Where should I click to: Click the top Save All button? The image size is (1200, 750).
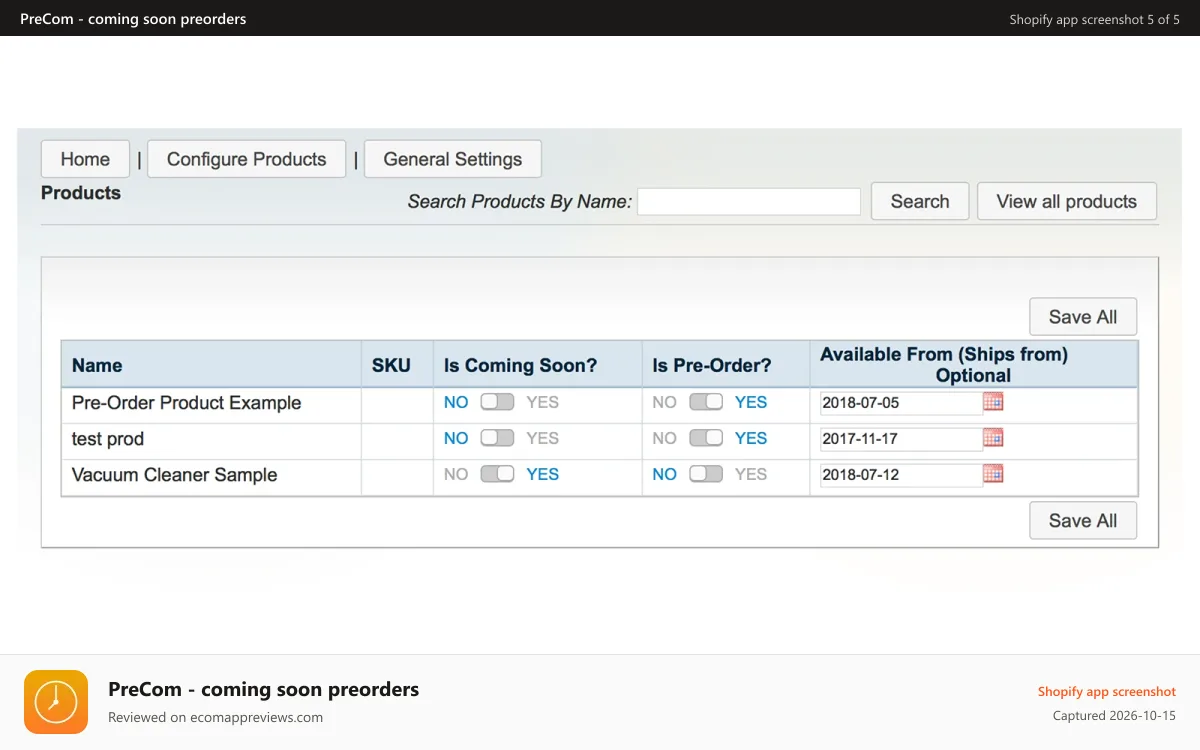click(x=1083, y=317)
